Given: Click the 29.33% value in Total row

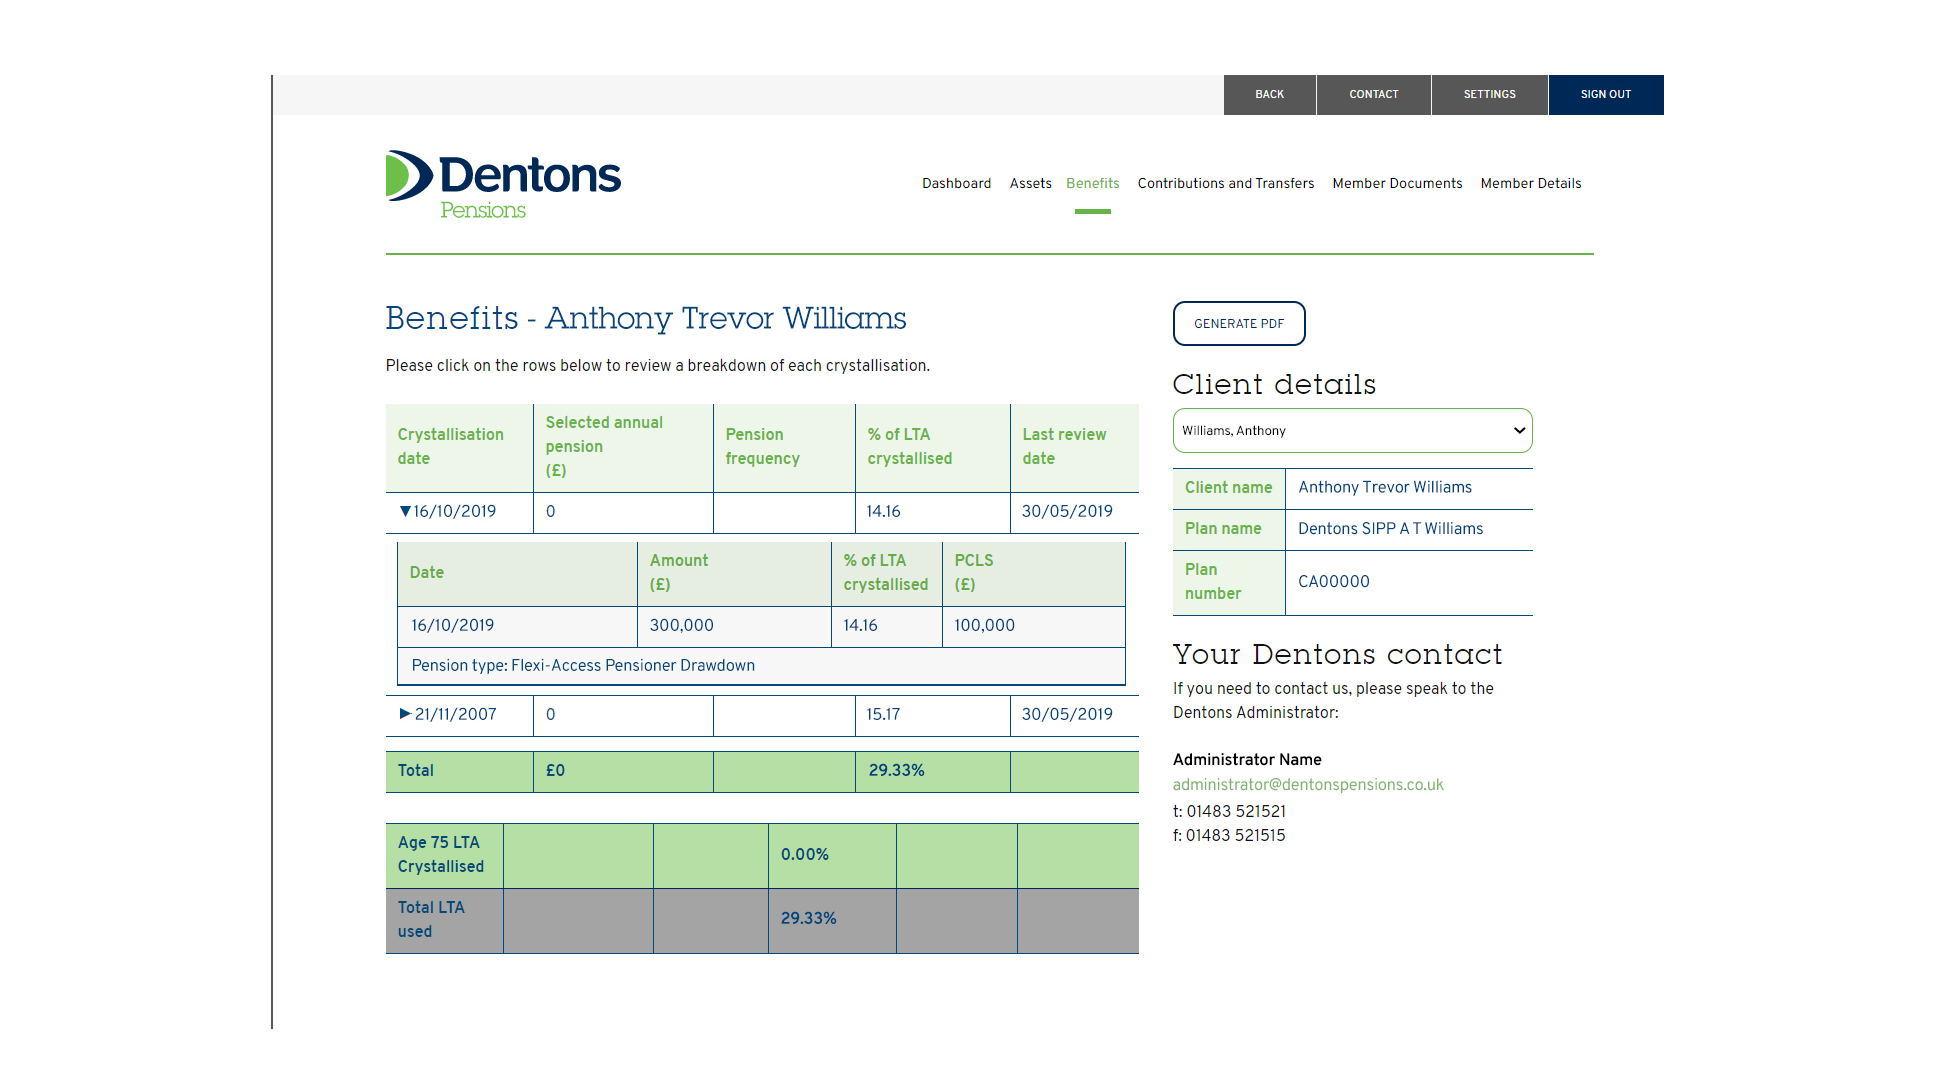Looking at the screenshot, I should 896,770.
